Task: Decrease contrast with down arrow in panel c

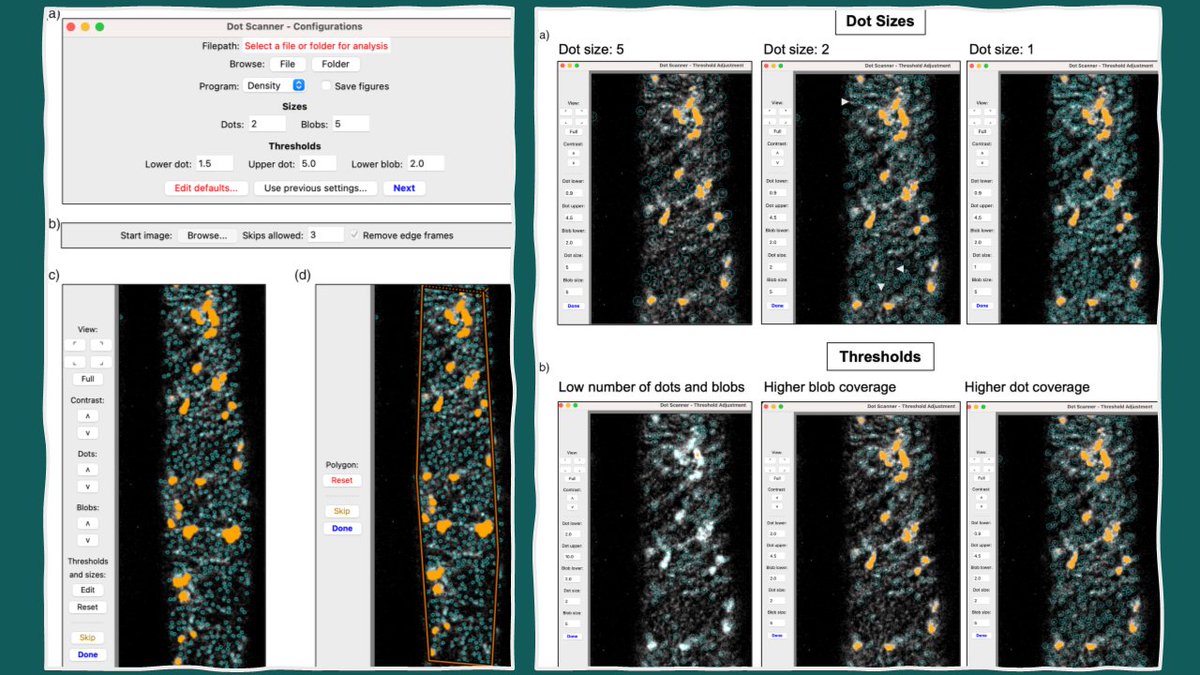Action: [x=90, y=434]
